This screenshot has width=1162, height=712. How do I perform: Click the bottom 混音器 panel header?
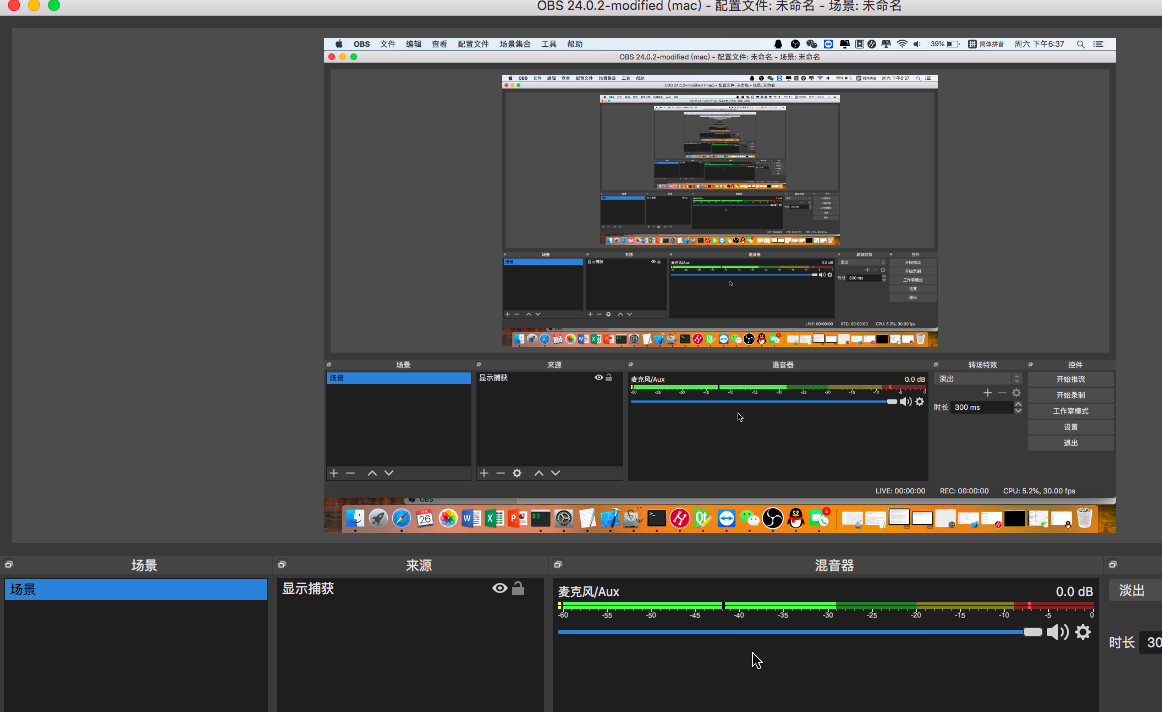[834, 565]
